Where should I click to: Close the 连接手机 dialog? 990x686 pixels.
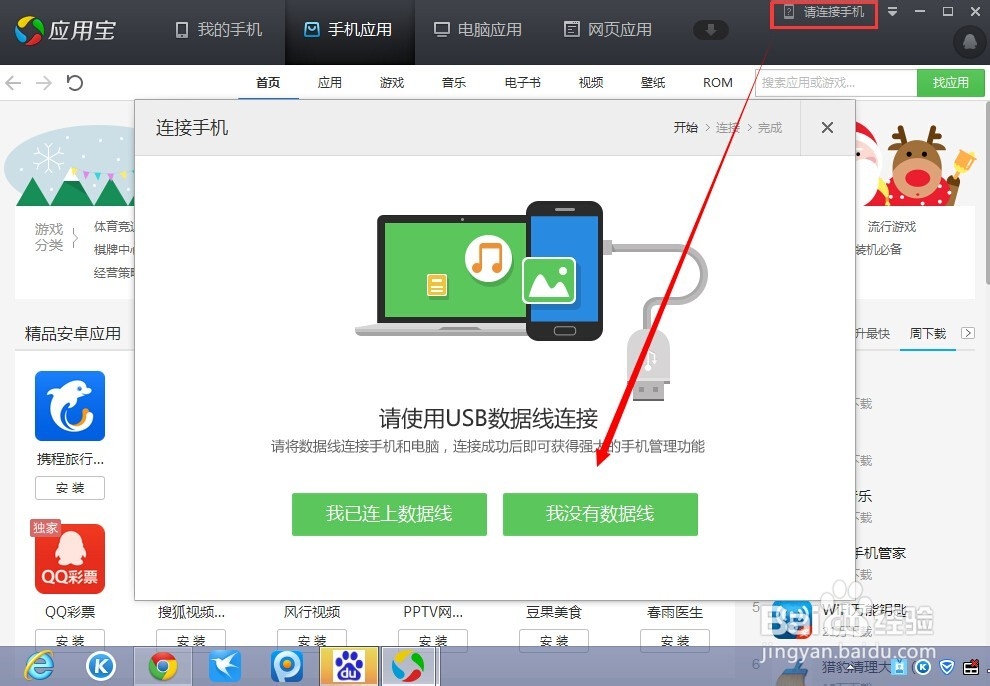click(x=827, y=127)
